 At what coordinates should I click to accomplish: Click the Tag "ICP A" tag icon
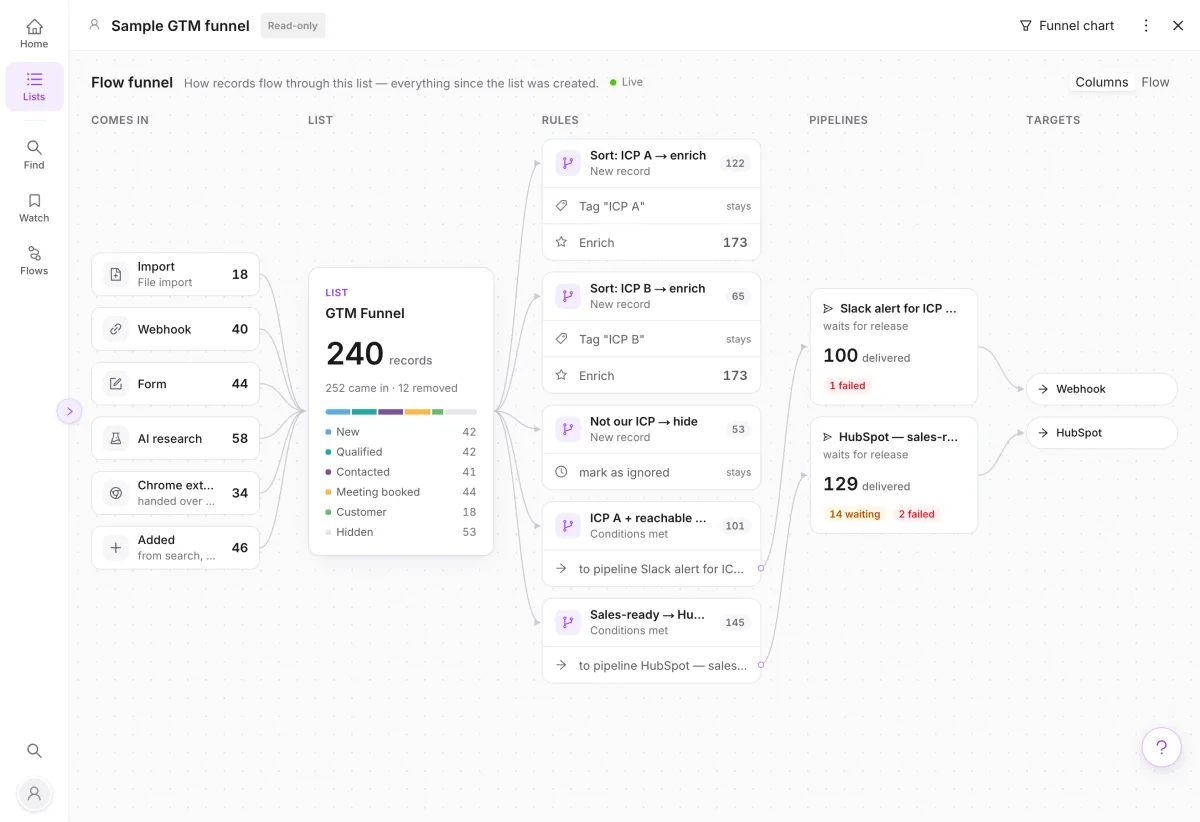click(x=561, y=206)
